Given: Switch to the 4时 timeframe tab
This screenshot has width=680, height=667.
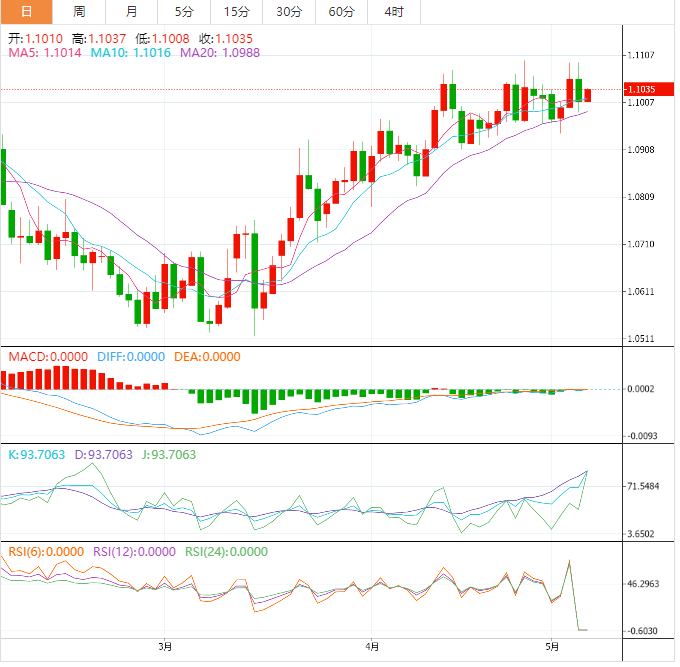Looking at the screenshot, I should pos(394,12).
